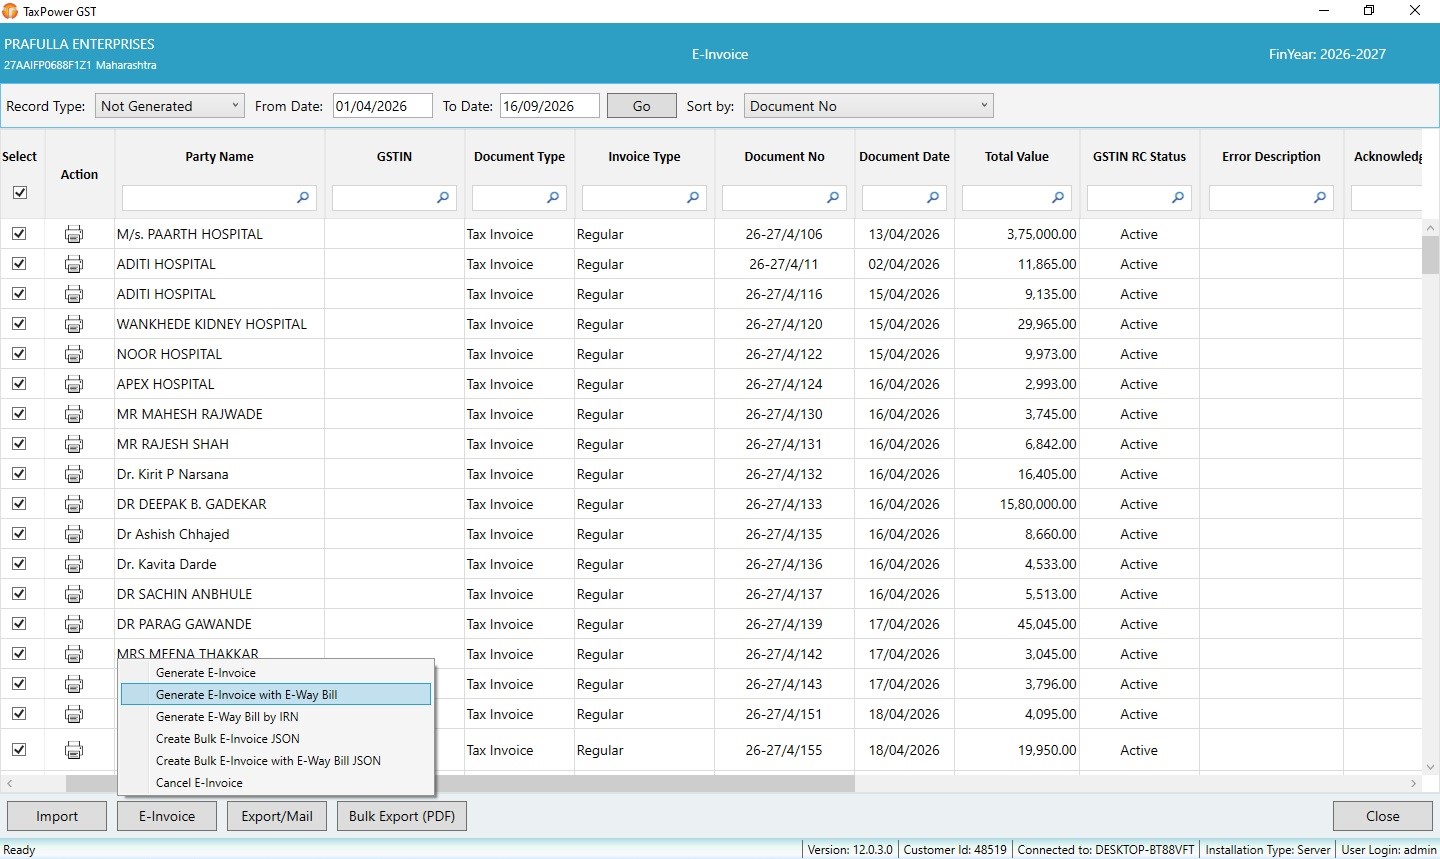Click printer icon for WANKHEDE KIDNEY HOSPITAL row

coord(74,324)
